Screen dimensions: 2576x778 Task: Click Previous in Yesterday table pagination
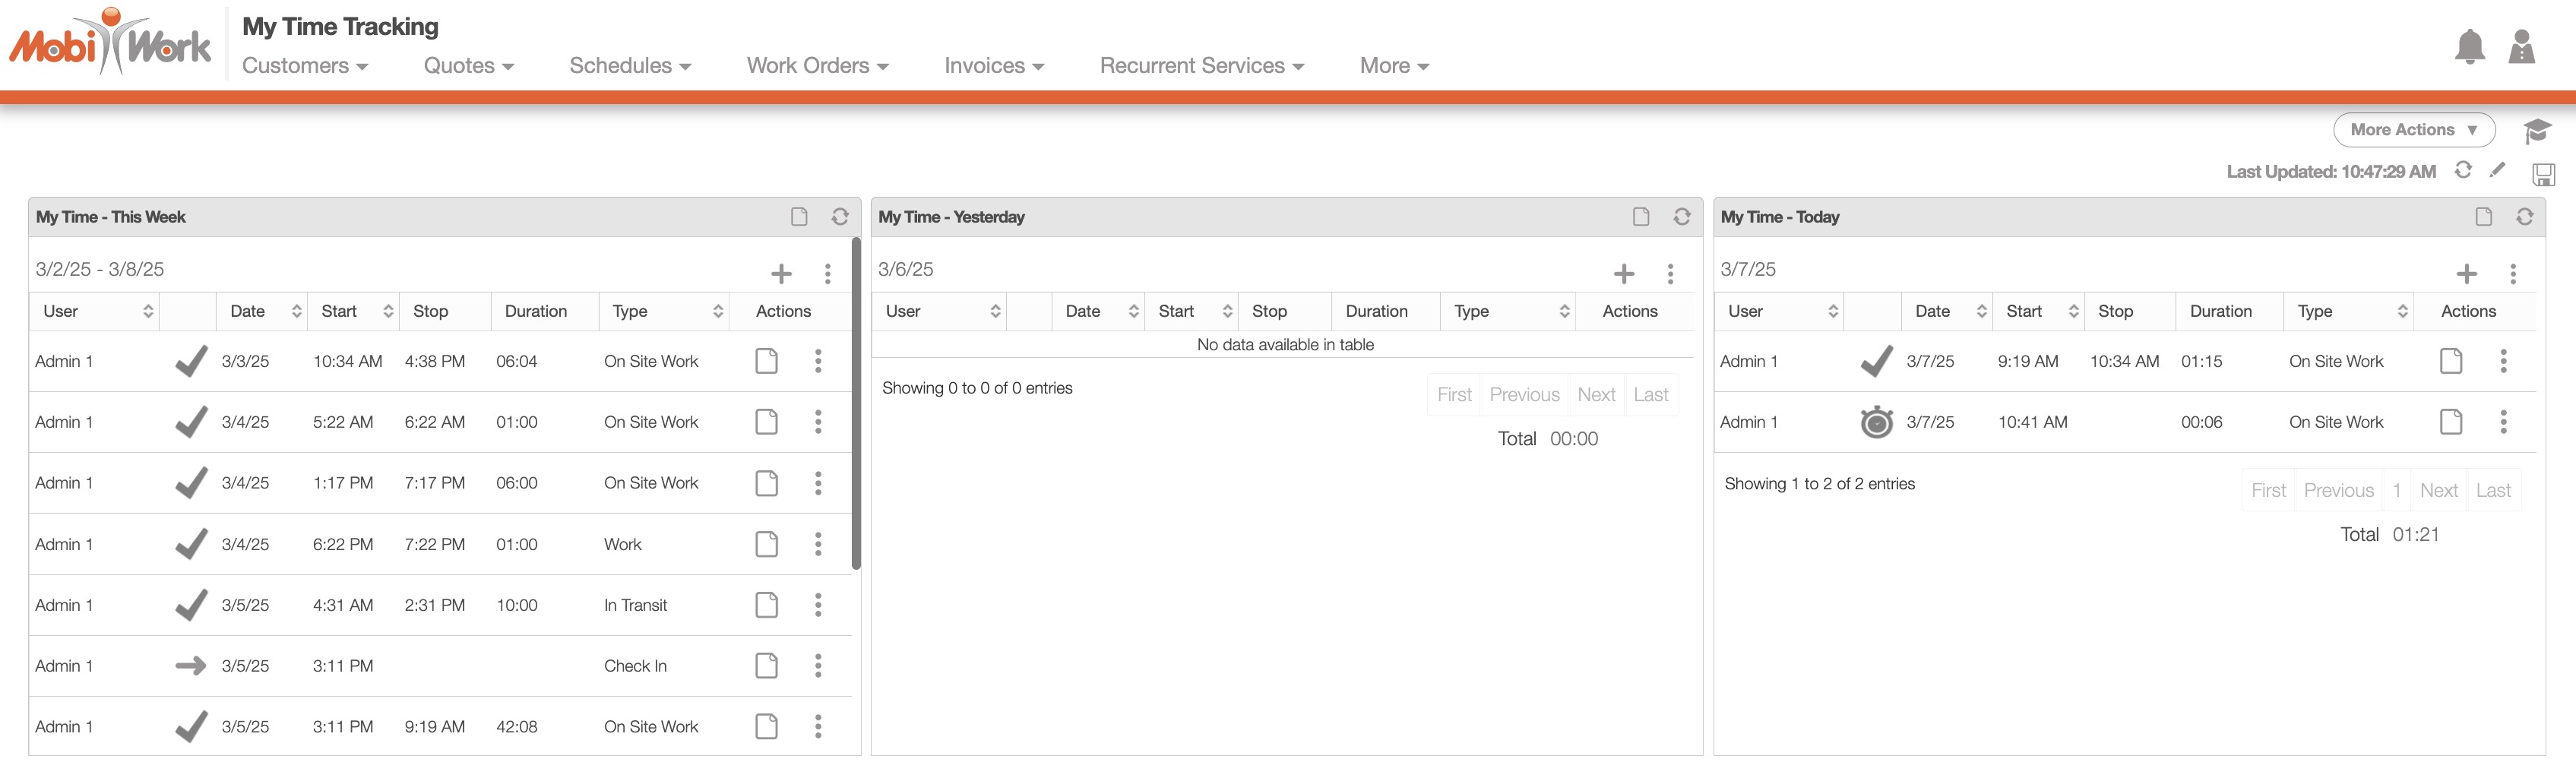pyautogui.click(x=1524, y=395)
